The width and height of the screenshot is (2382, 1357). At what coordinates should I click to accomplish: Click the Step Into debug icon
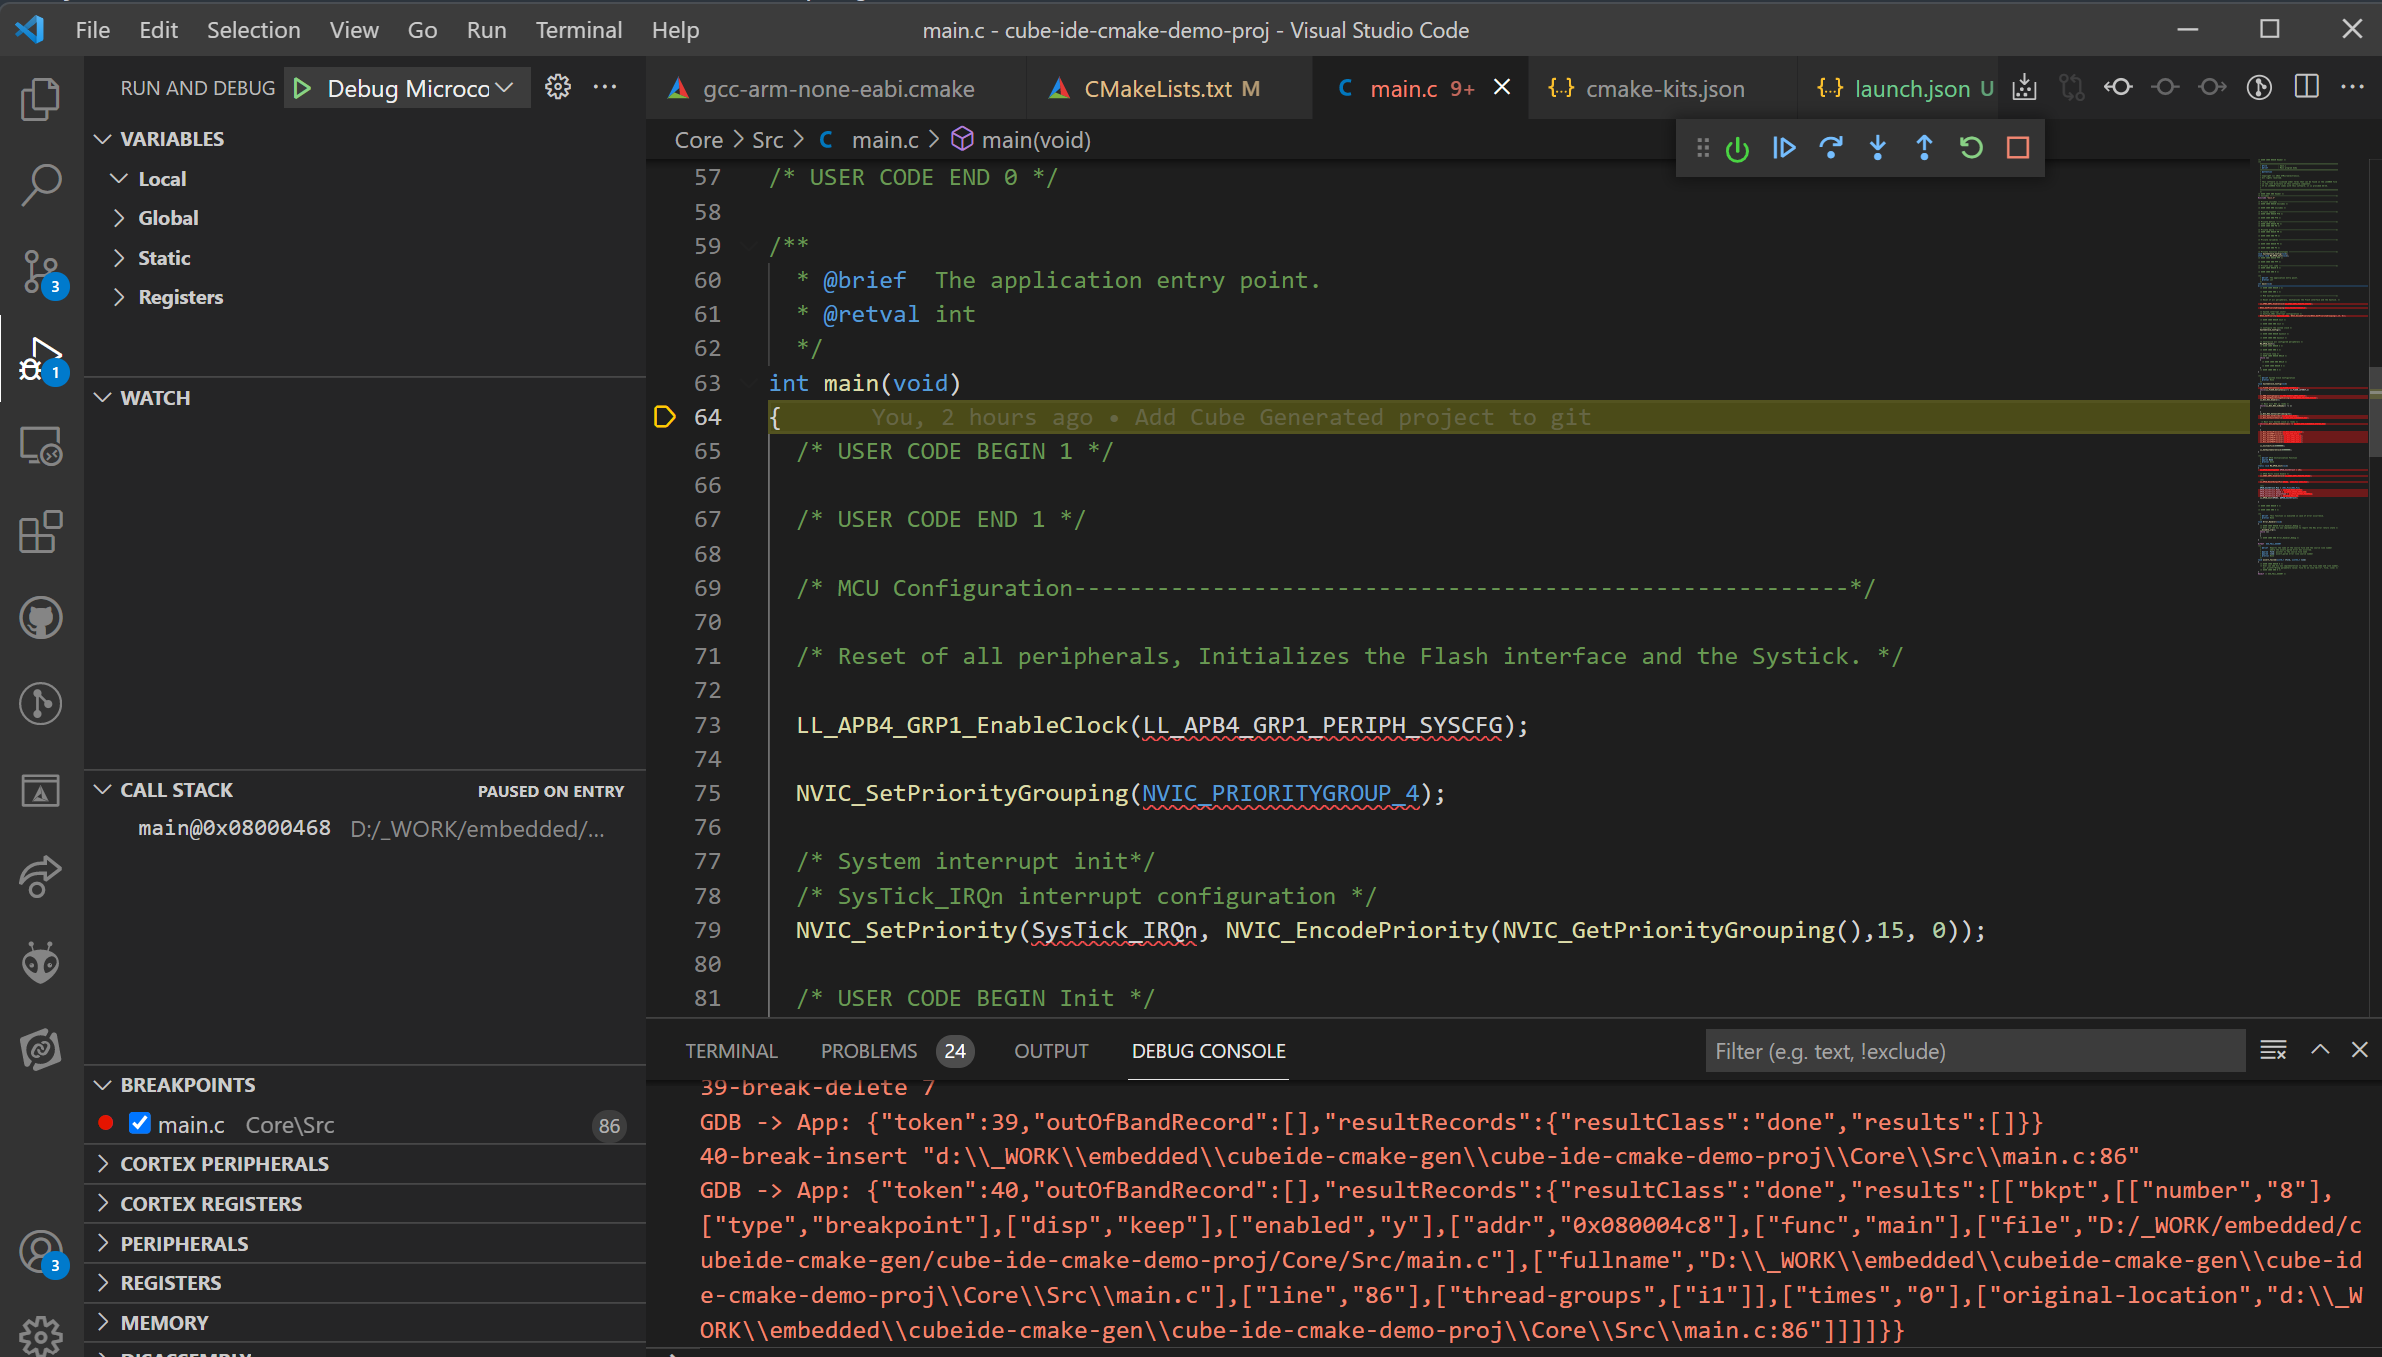pos(1878,147)
